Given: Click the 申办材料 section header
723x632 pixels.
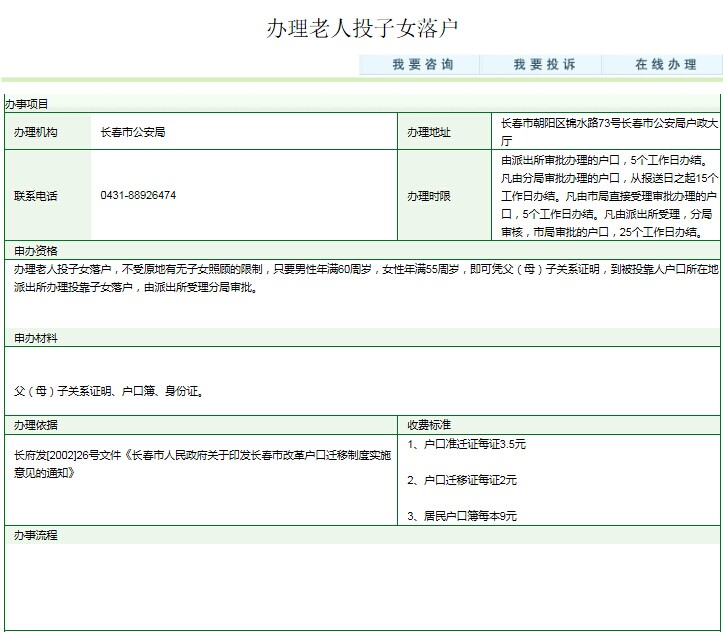Looking at the screenshot, I should (362, 338).
